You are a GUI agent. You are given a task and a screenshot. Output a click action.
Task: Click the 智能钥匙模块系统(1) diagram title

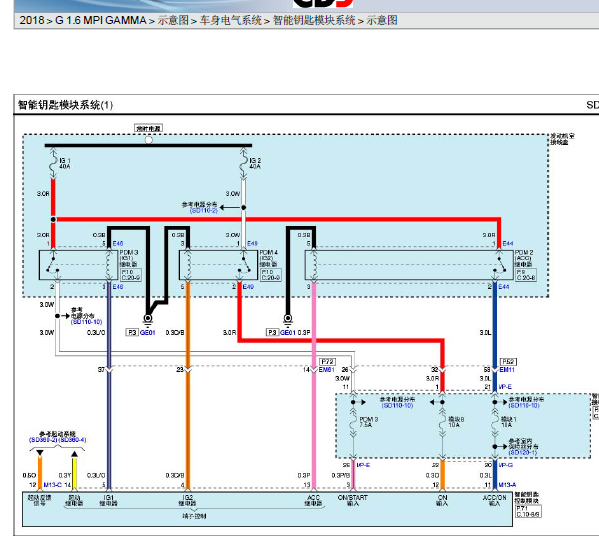(65, 105)
